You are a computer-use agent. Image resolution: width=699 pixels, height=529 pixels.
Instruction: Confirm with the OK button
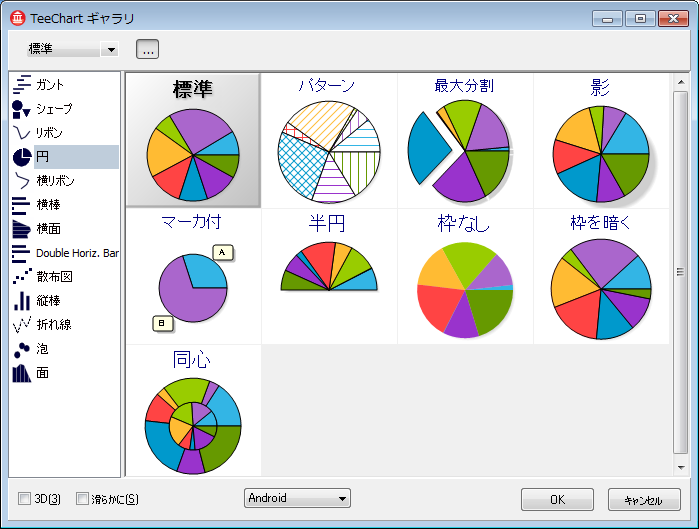(557, 500)
